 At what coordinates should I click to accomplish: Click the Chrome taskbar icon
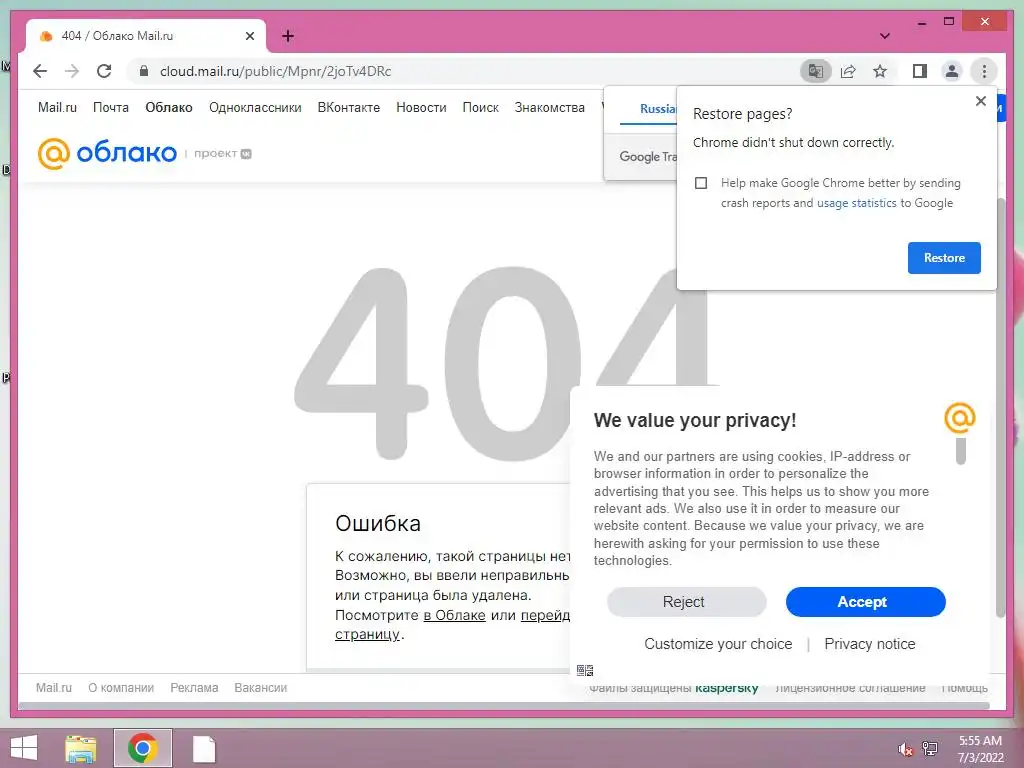pos(142,748)
